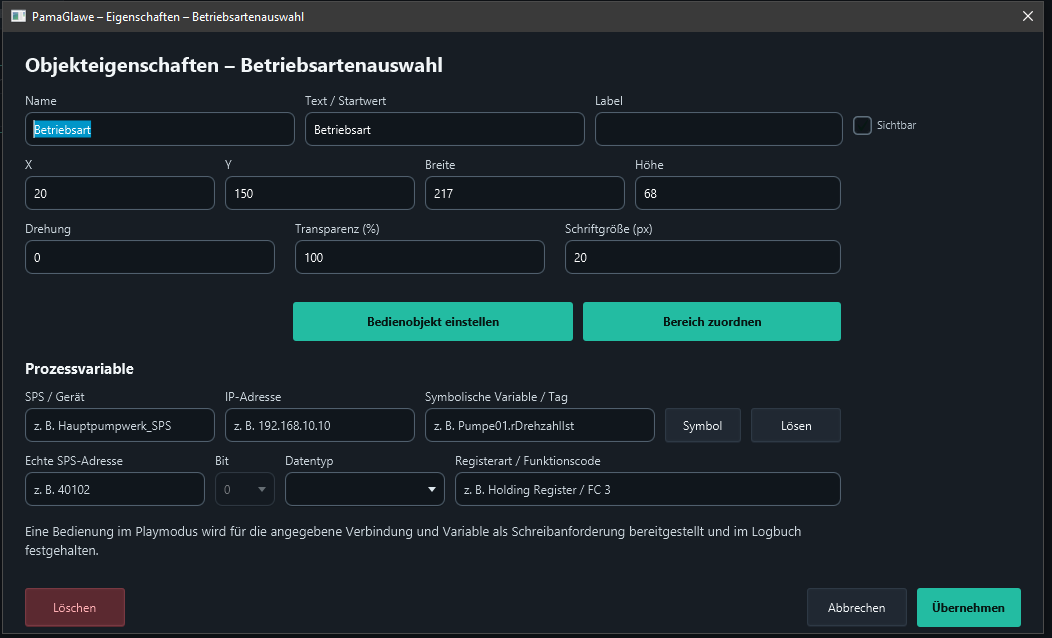Click Bereich zuordnen button
The width and height of the screenshot is (1052, 638).
point(712,321)
